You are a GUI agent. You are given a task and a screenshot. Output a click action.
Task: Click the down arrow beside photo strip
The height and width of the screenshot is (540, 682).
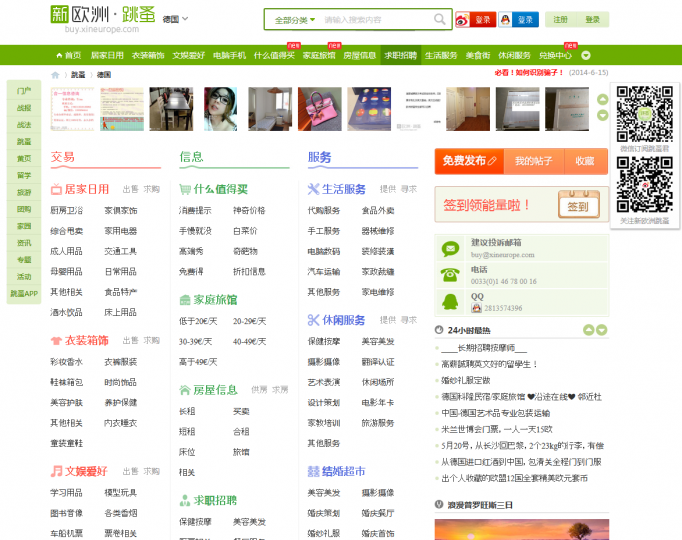click(x=602, y=114)
